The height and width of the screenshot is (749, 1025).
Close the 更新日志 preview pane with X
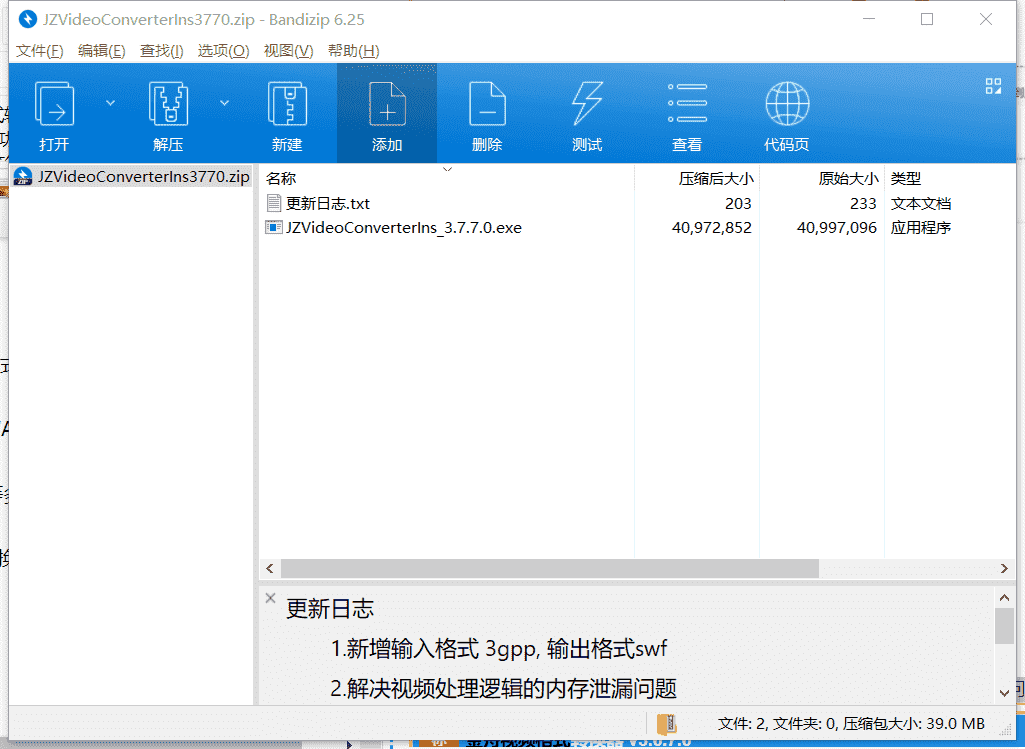(270, 597)
